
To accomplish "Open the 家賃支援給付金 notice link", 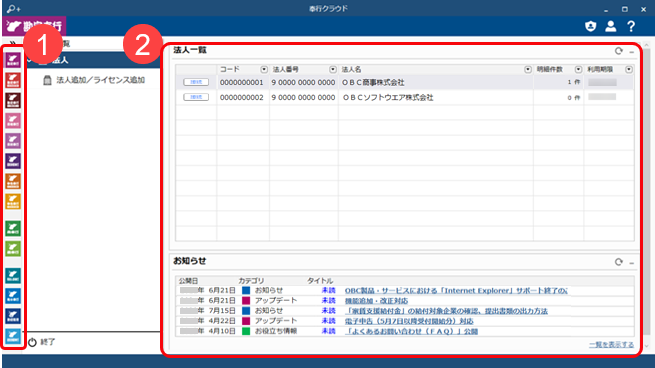I will coord(446,311).
